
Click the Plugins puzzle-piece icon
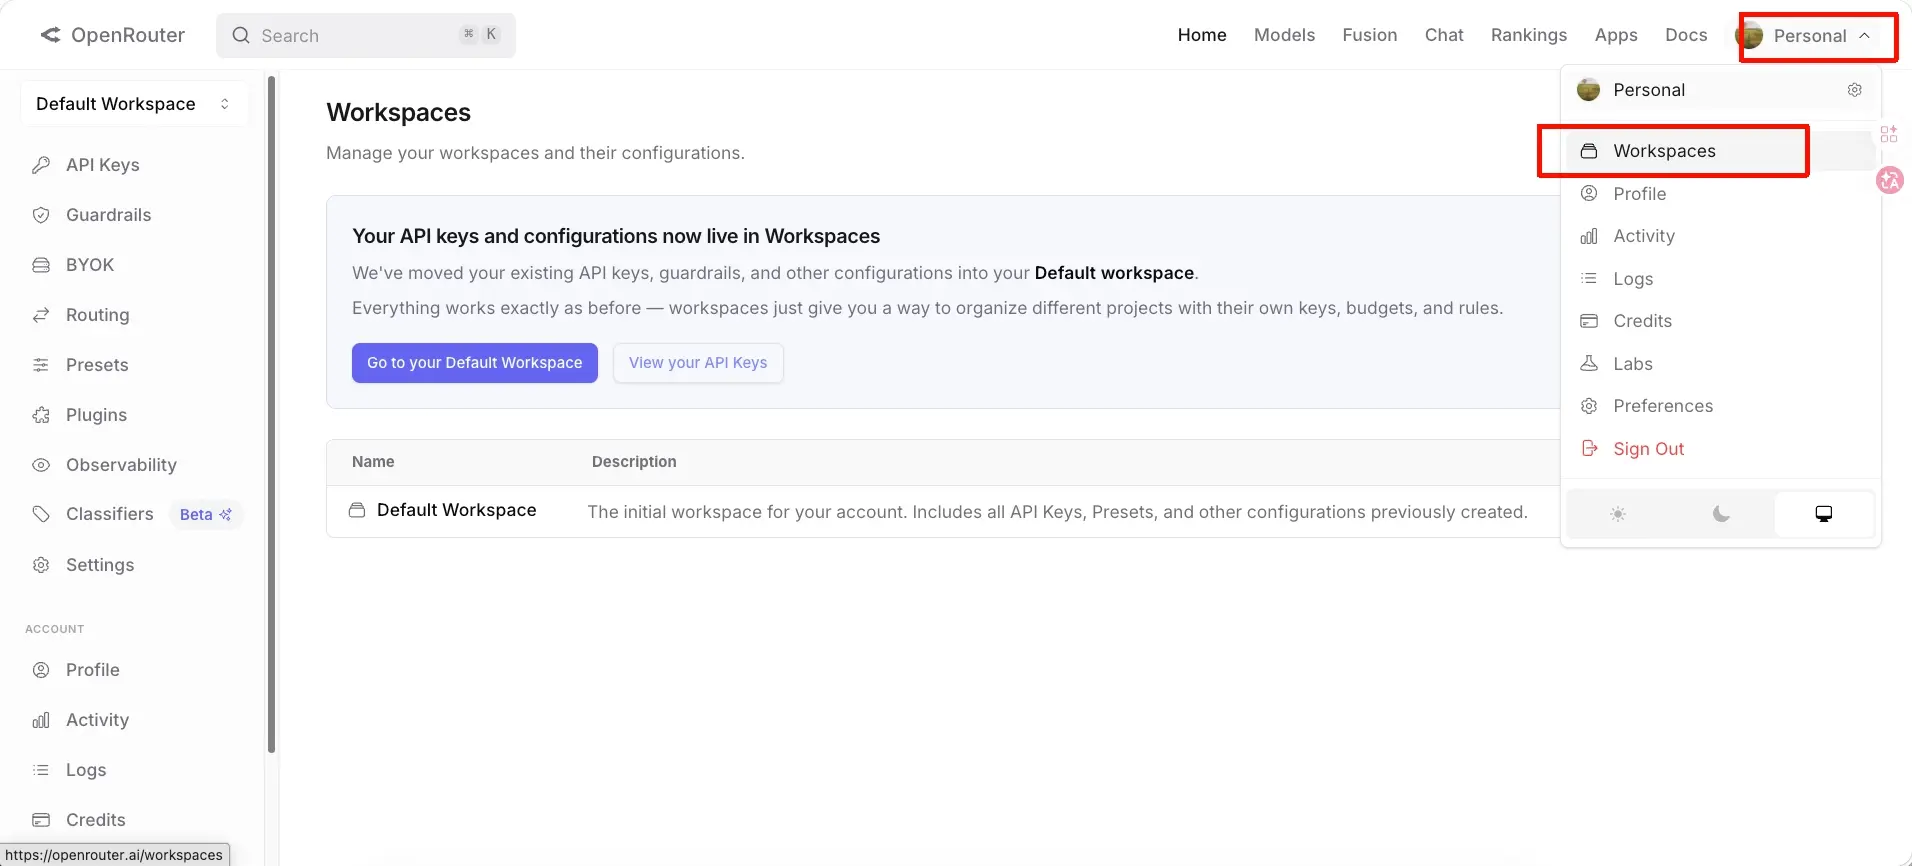click(41, 415)
